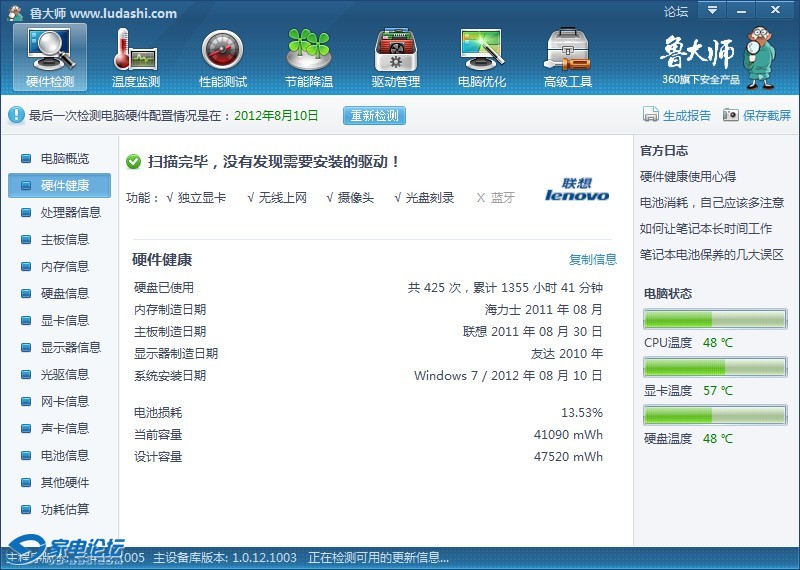Launch the 性能测试 performance test
This screenshot has height=570, width=800.
(x=222, y=57)
